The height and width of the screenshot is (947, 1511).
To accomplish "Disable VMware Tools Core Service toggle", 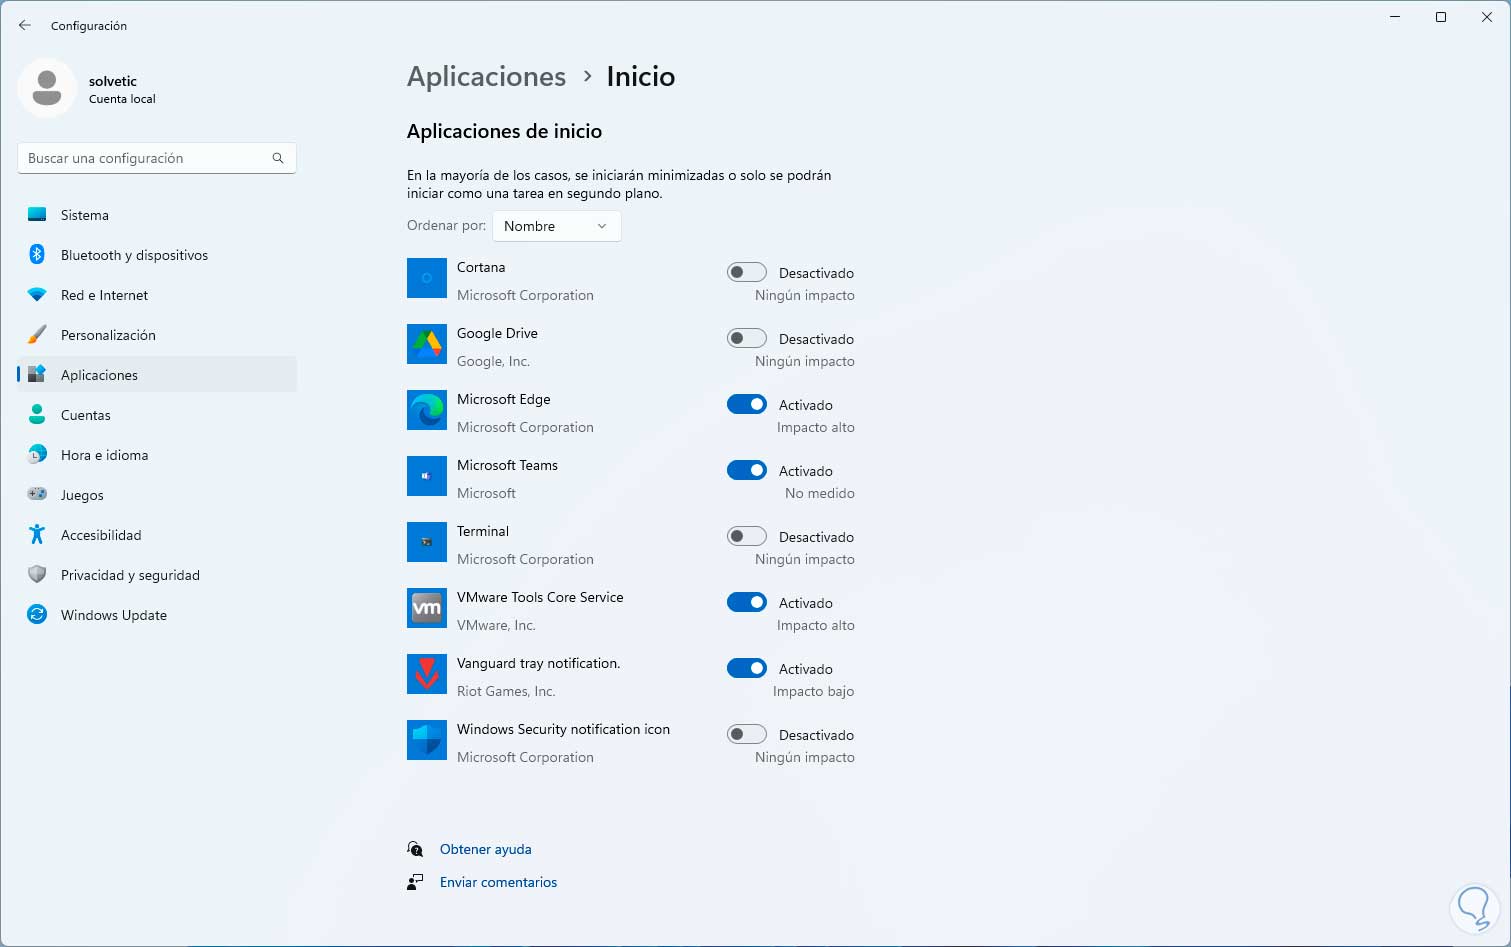I will 747,602.
